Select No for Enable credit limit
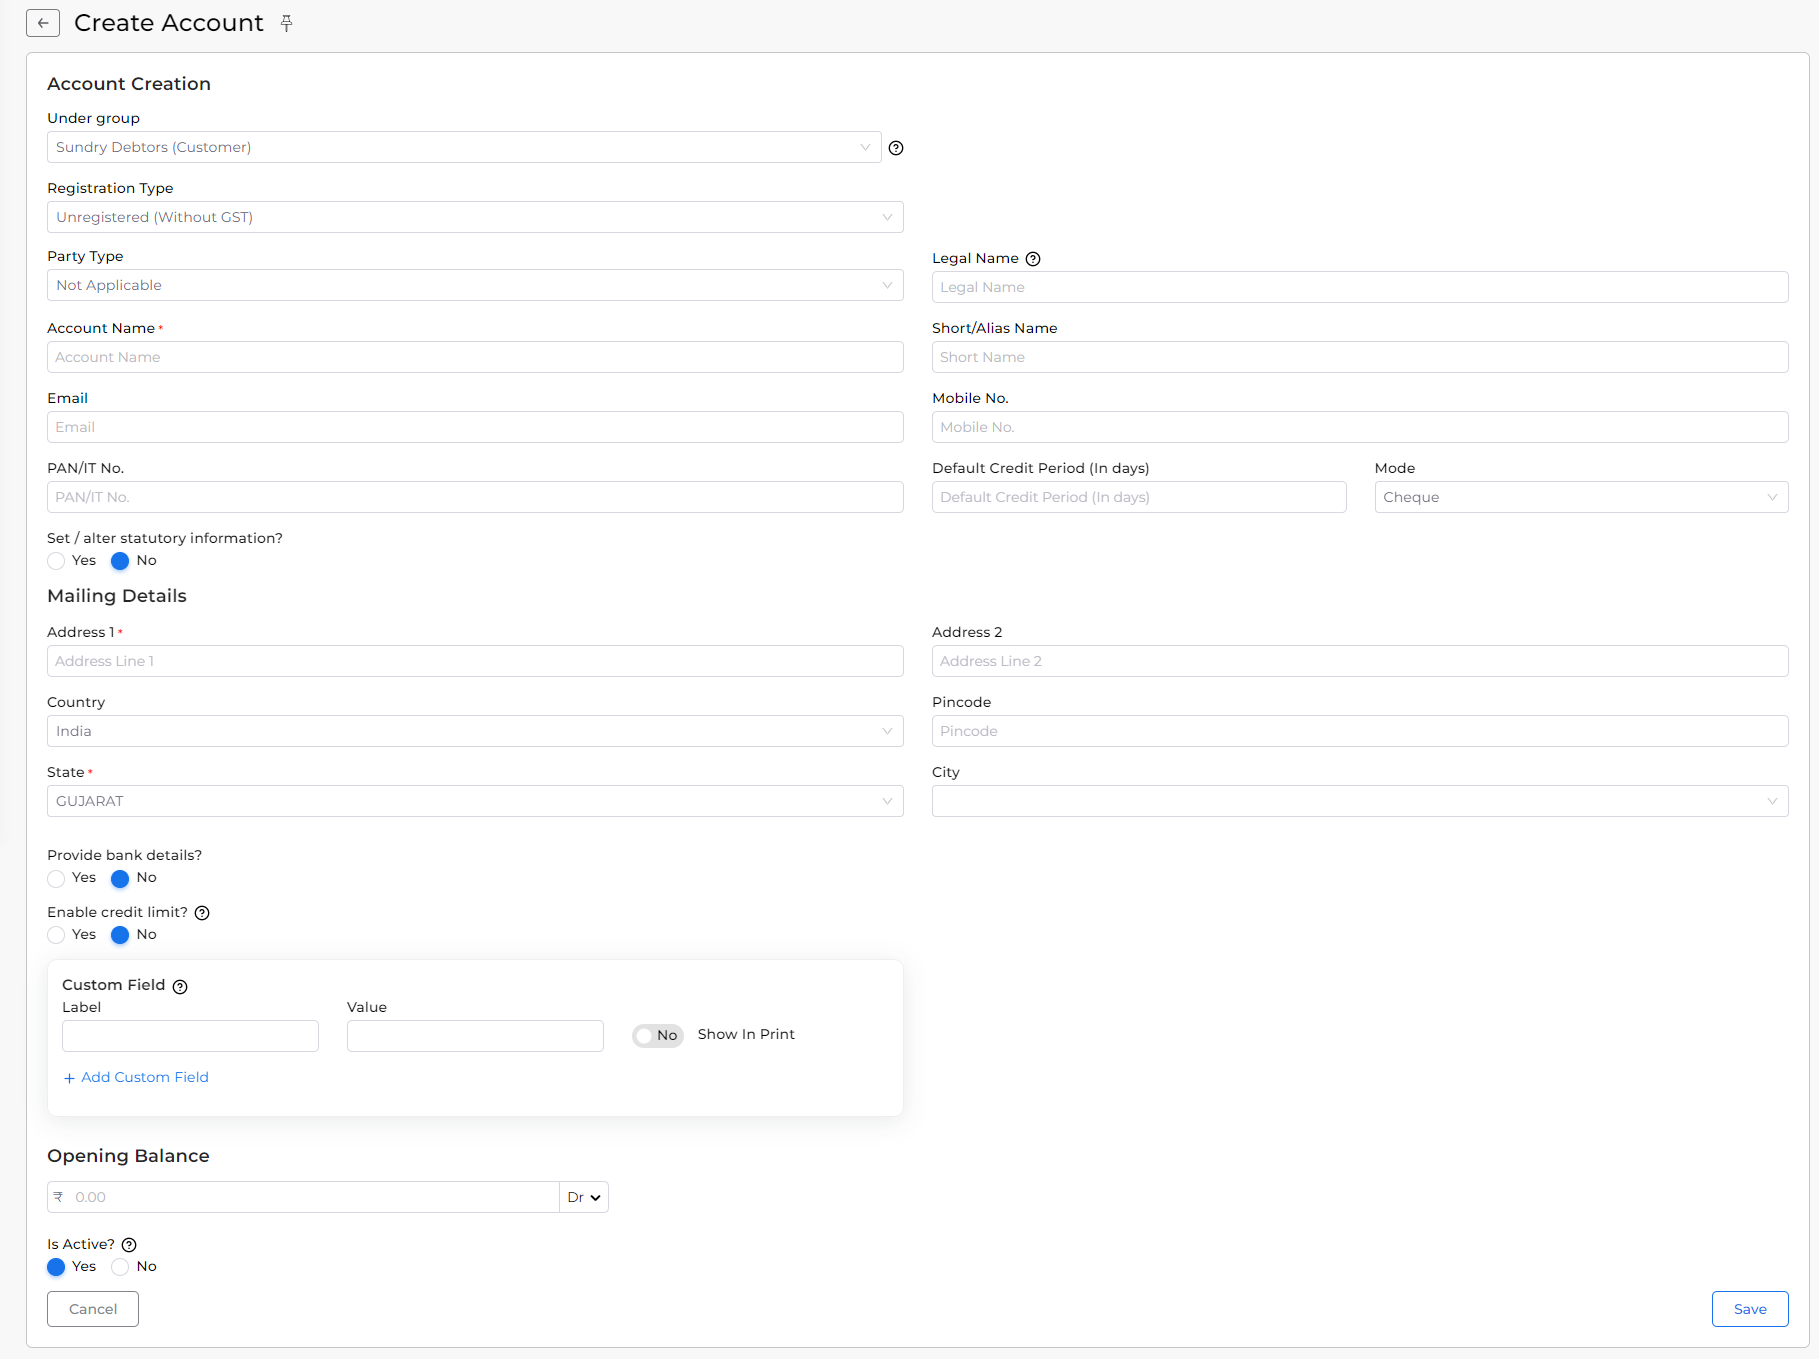 (x=120, y=935)
